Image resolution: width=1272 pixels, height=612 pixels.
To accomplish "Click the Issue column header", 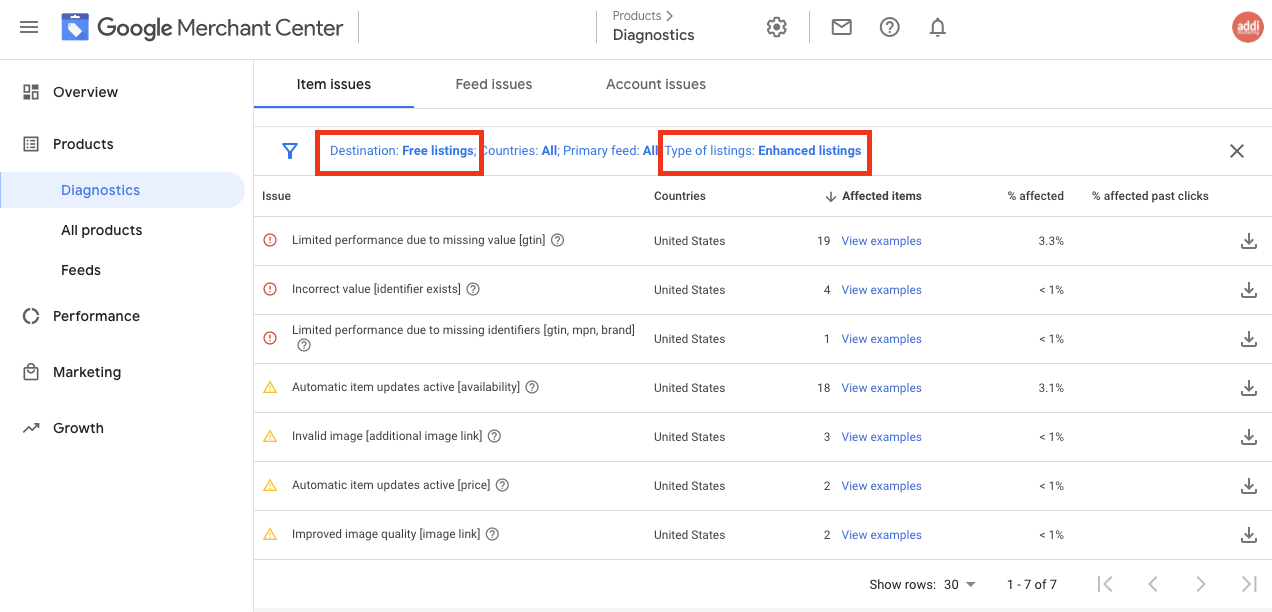I will click(276, 196).
